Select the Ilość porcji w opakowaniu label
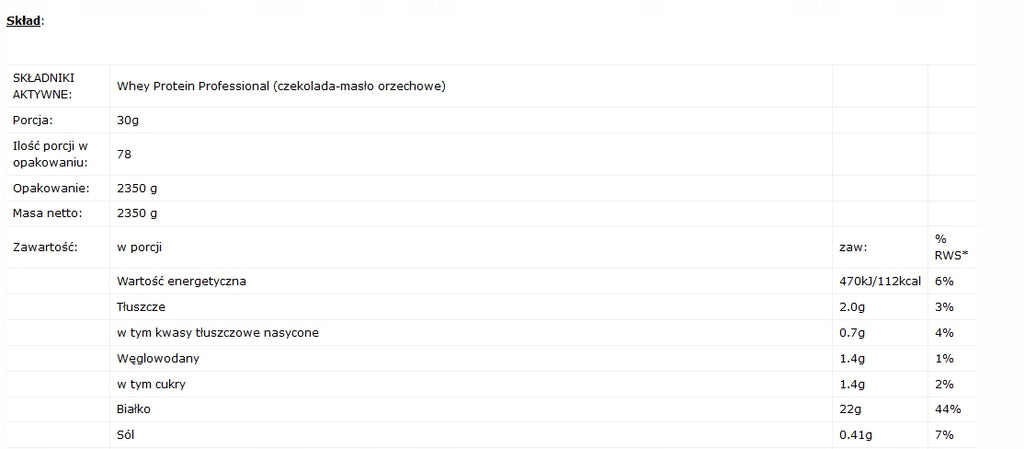 click(50, 154)
